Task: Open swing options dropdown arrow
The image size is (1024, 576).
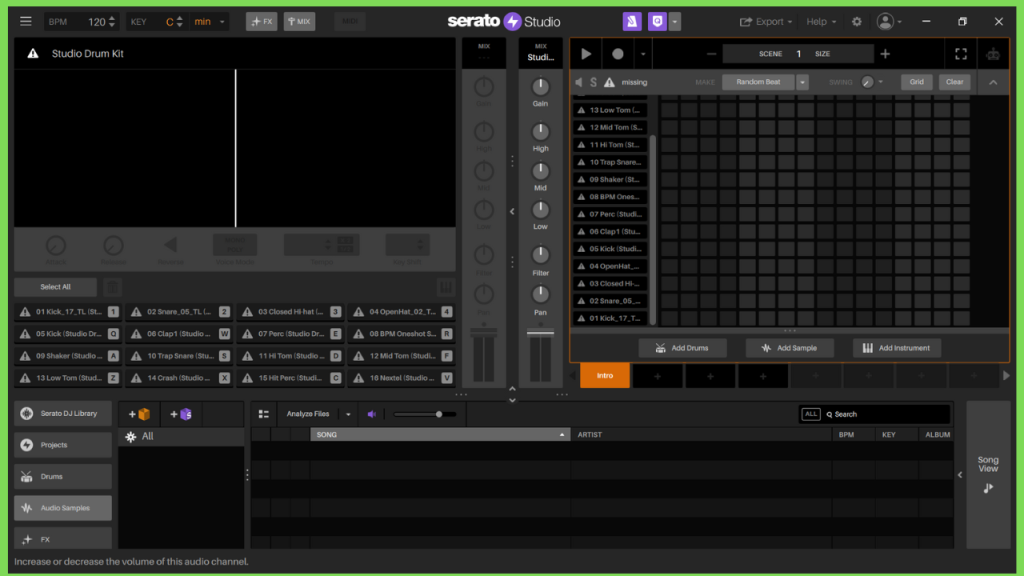Action: (x=881, y=82)
